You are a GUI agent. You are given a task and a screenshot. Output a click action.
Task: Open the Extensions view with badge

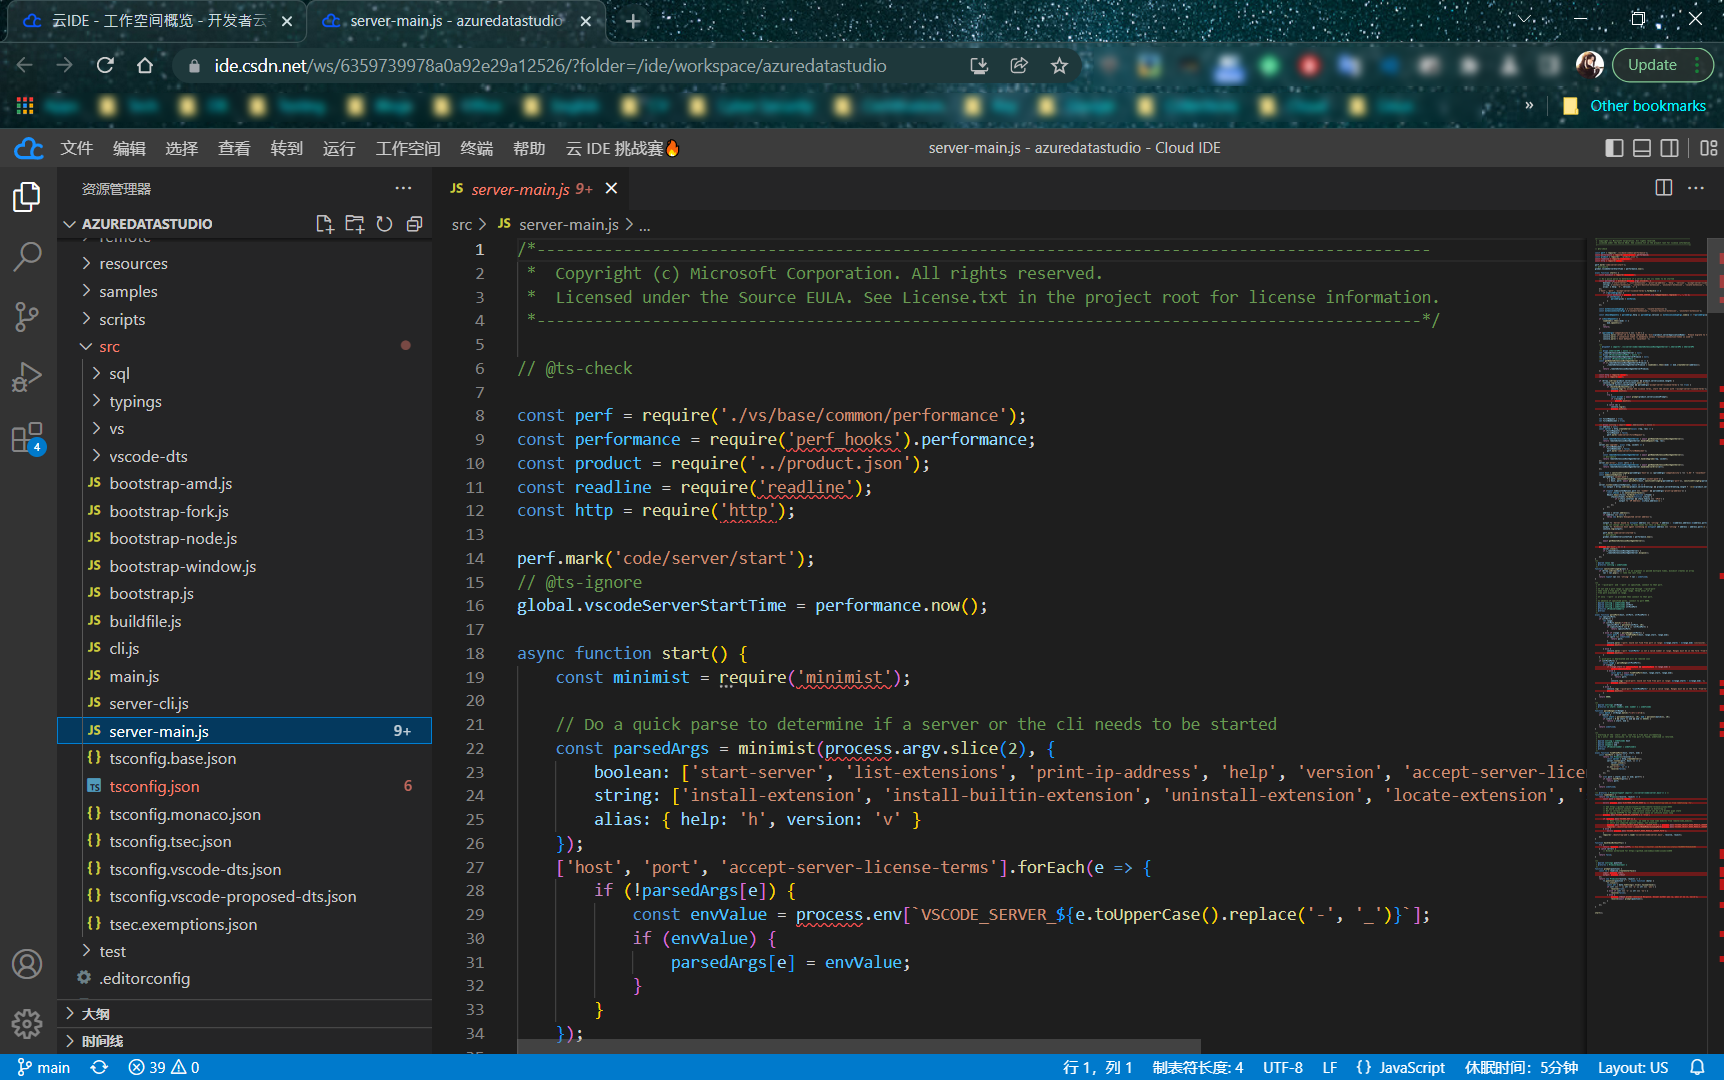[x=27, y=438]
